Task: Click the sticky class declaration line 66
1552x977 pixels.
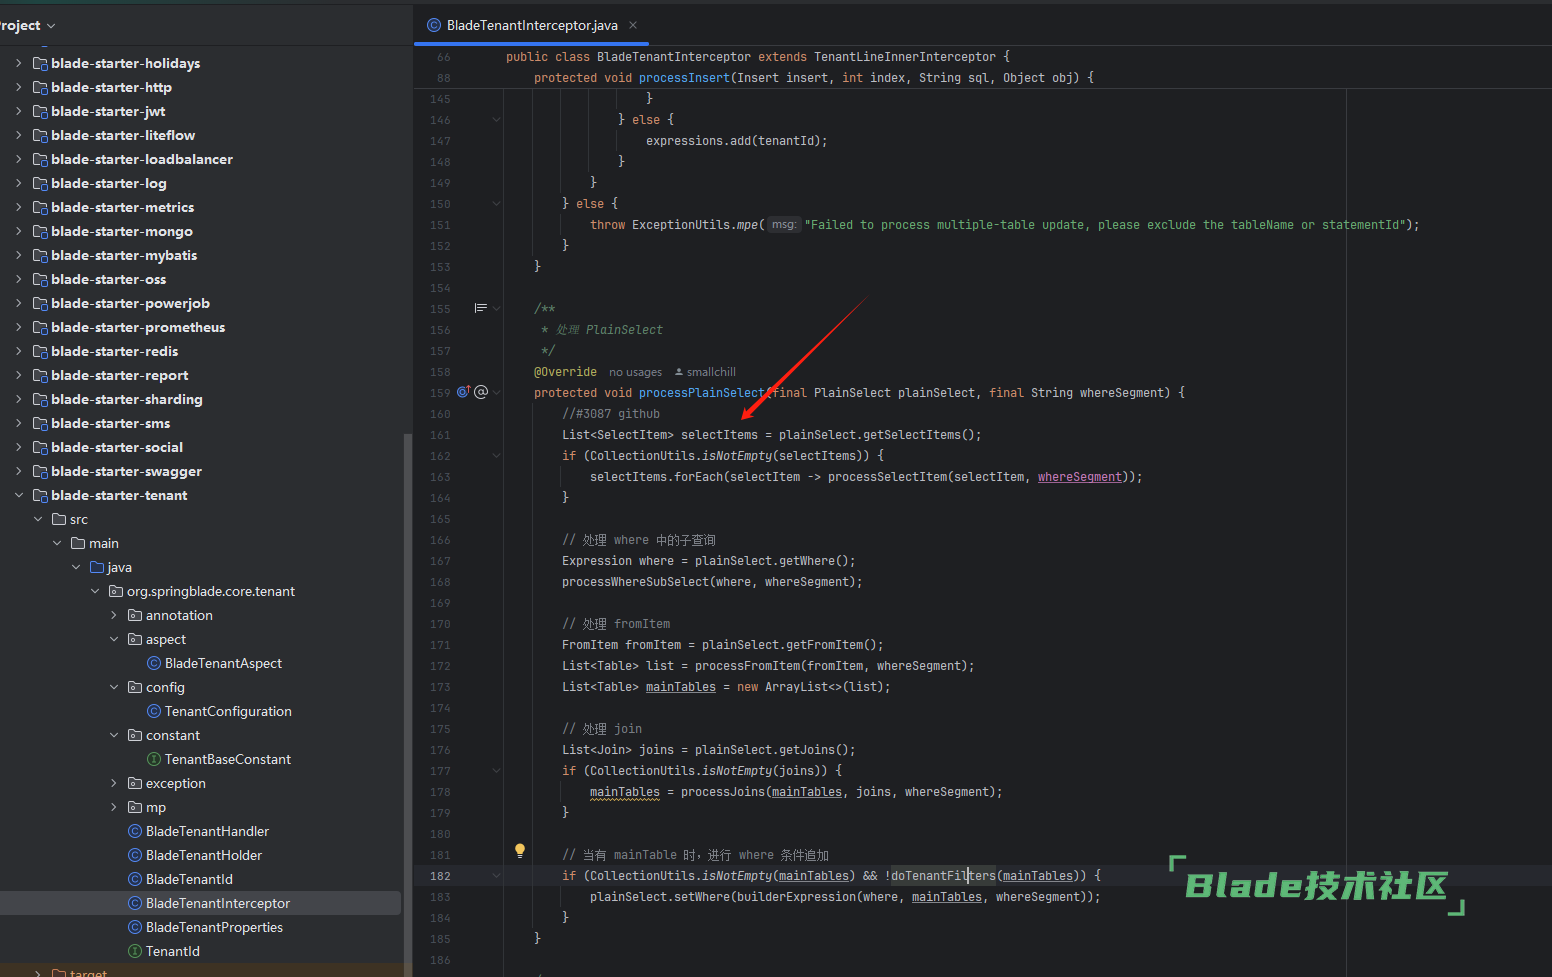Action: [x=757, y=57]
